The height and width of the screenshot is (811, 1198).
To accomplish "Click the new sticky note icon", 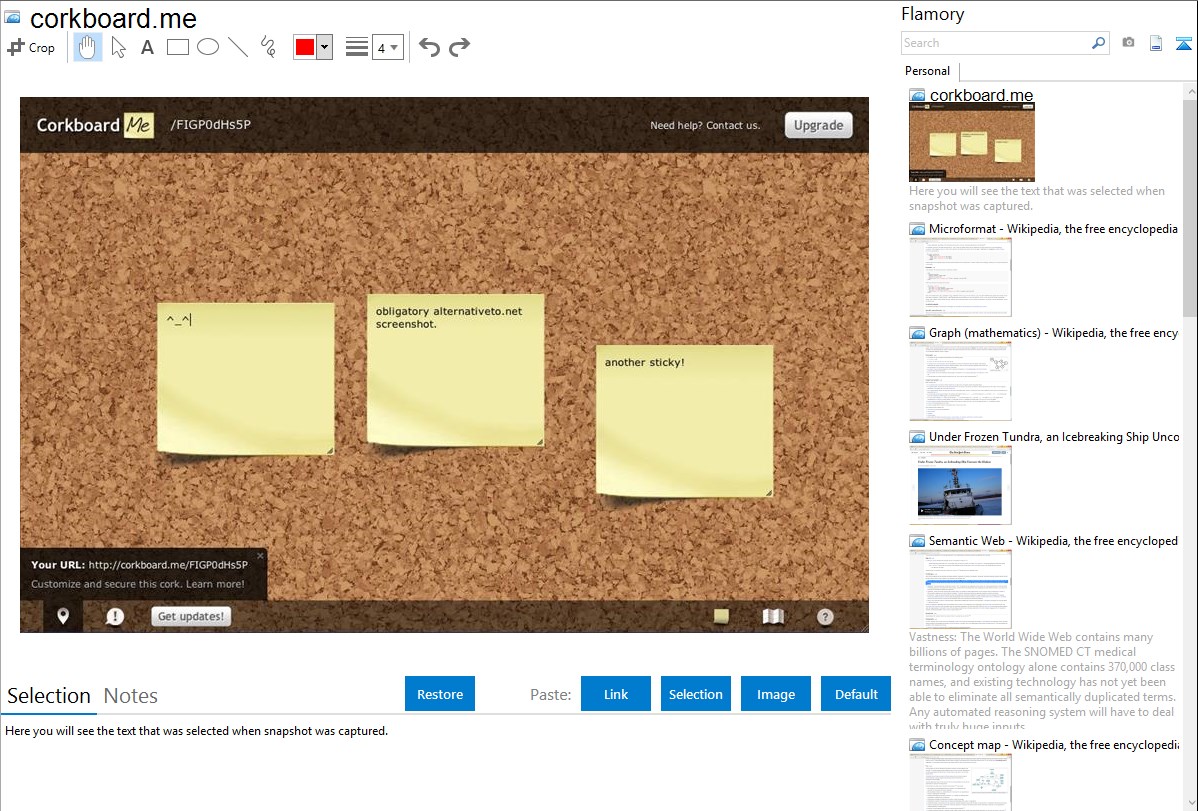I will click(x=721, y=616).
